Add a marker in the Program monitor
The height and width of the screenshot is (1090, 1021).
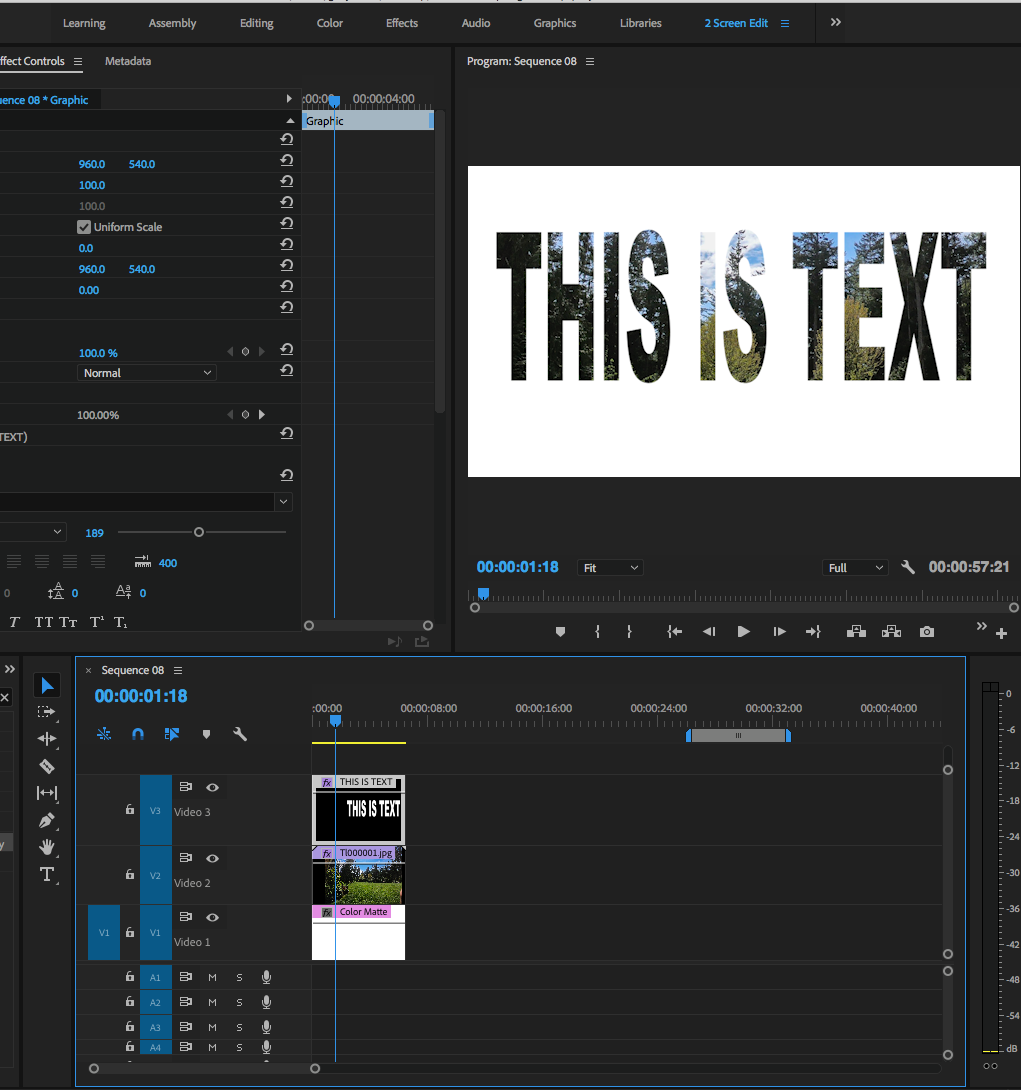[x=560, y=631]
